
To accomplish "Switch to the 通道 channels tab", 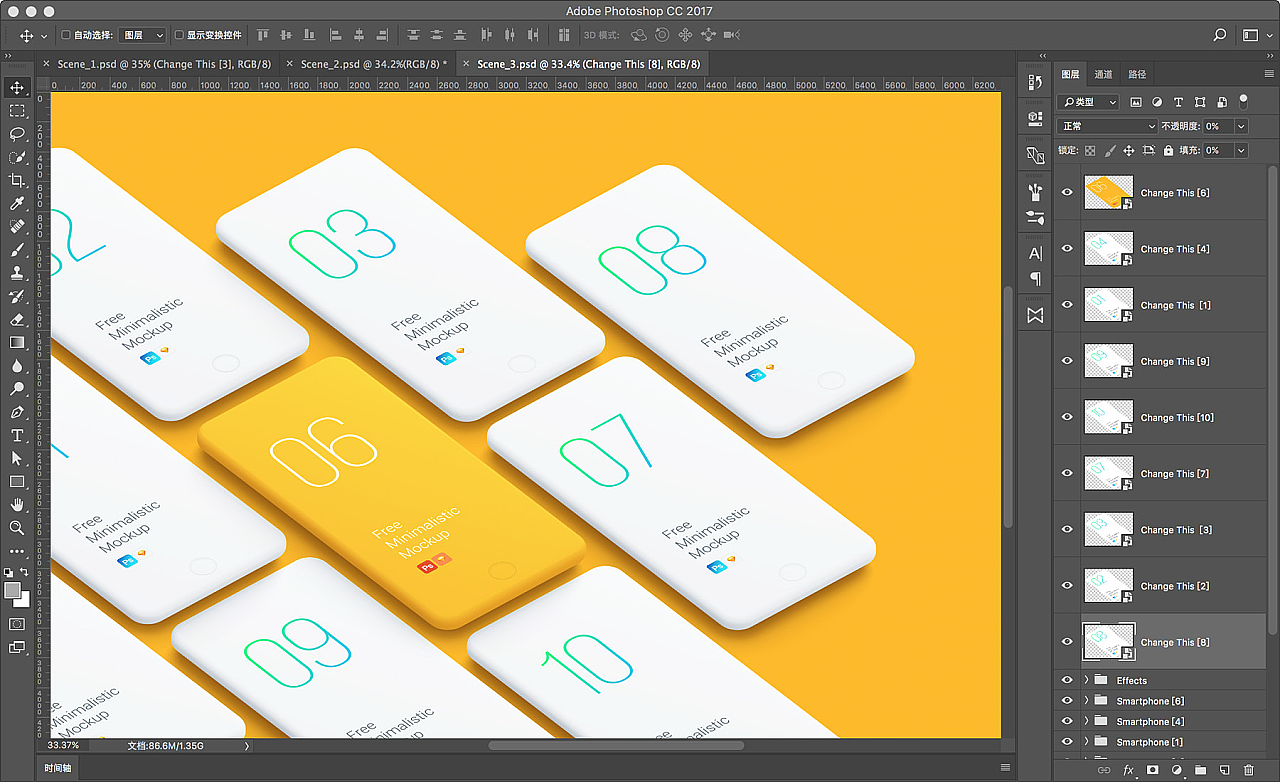I will [x=1104, y=73].
